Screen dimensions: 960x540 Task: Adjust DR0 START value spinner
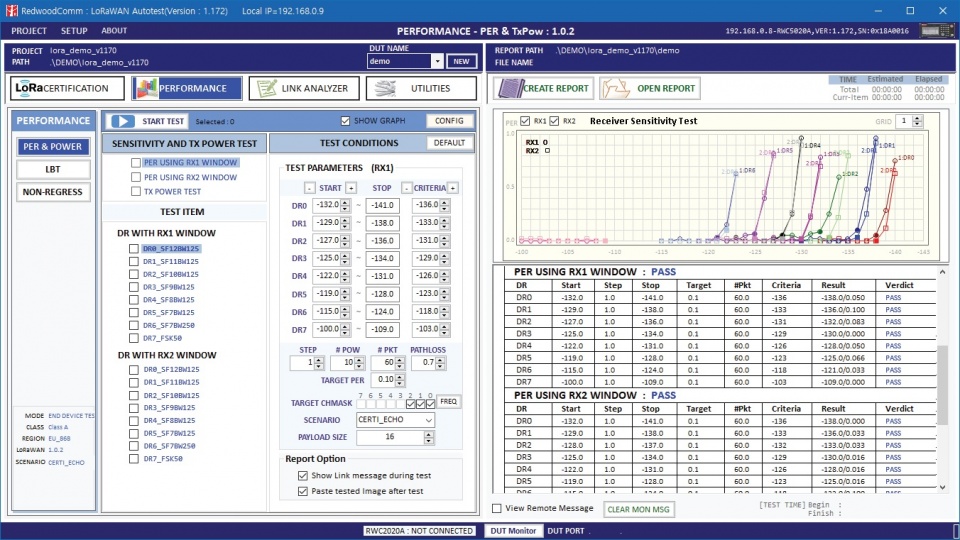345,206
